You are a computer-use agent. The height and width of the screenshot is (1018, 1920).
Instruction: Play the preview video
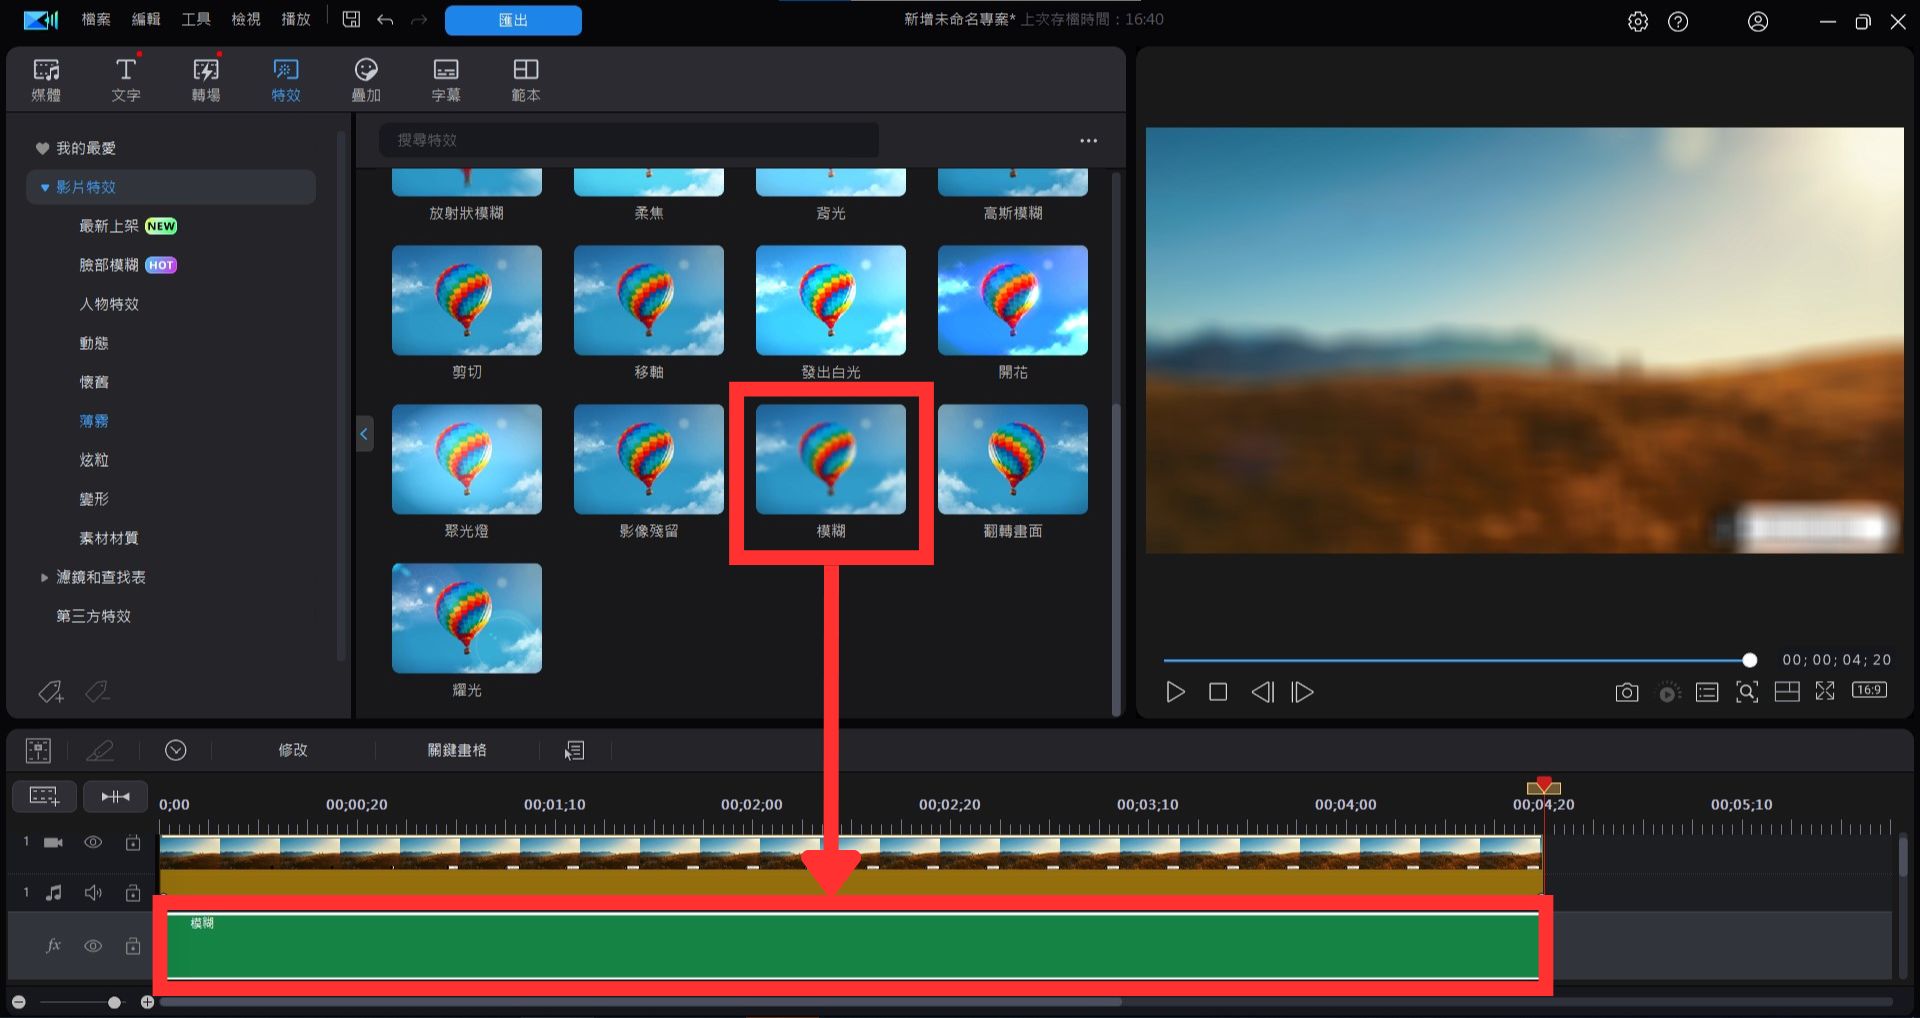1176,692
